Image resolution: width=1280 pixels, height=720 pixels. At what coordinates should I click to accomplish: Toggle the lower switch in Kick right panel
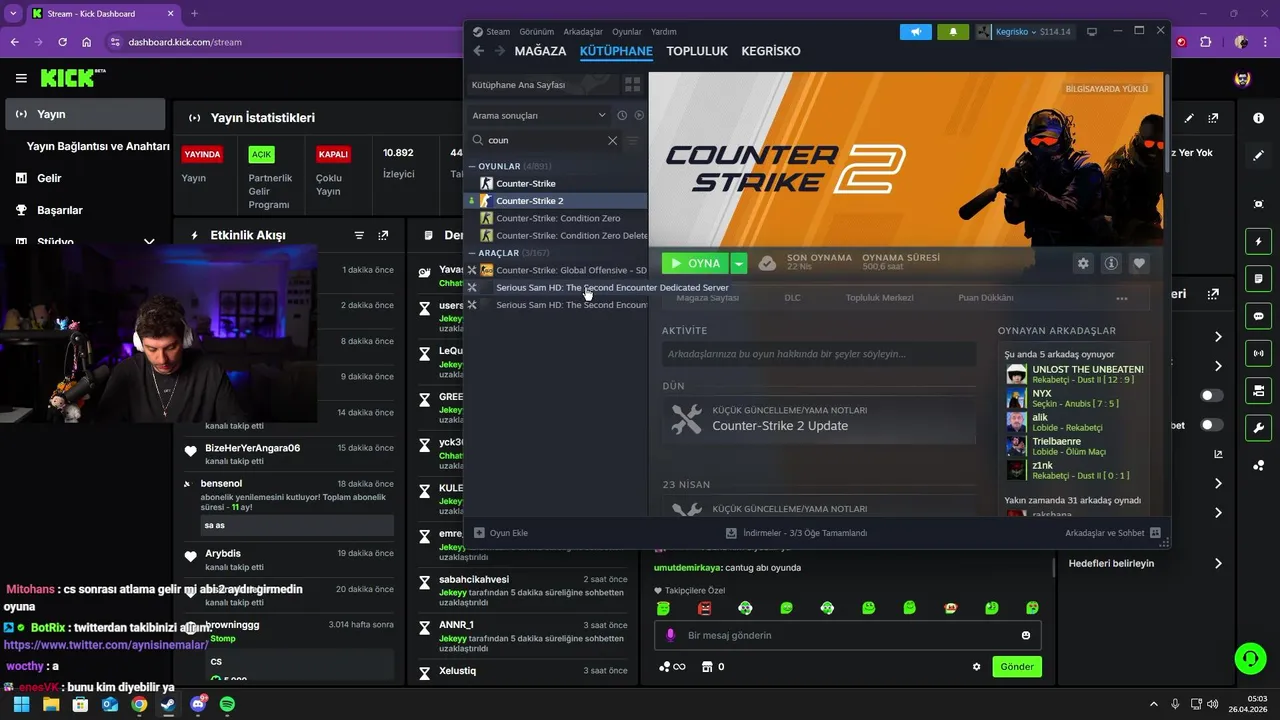coord(1211,425)
